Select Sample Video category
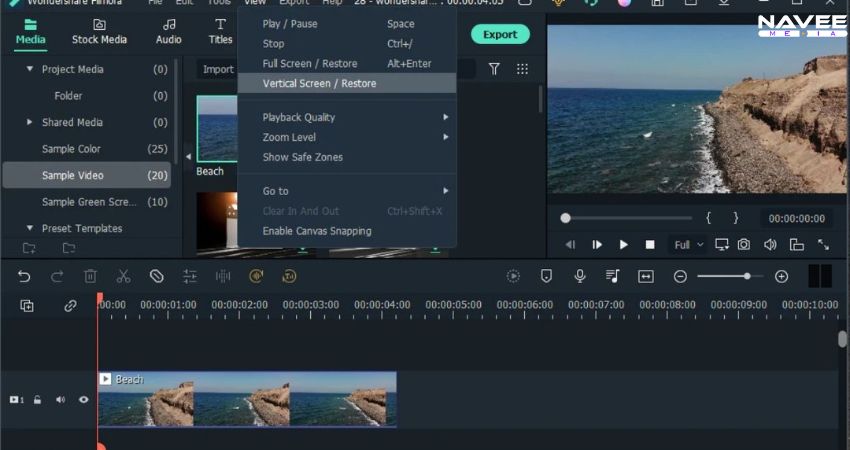The width and height of the screenshot is (850, 450). [87, 175]
